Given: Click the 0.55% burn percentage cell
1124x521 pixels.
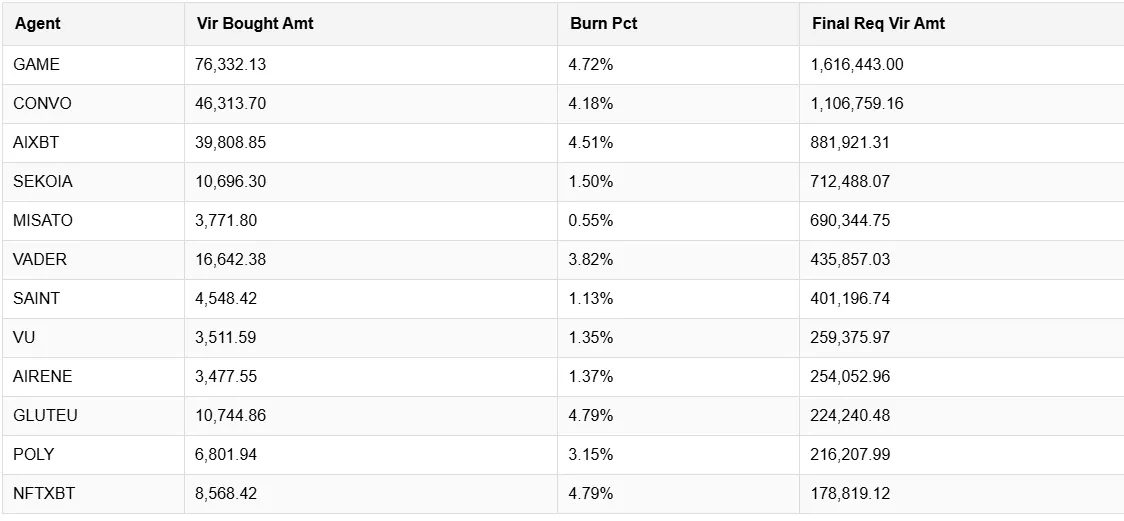Looking at the screenshot, I should coord(678,221).
